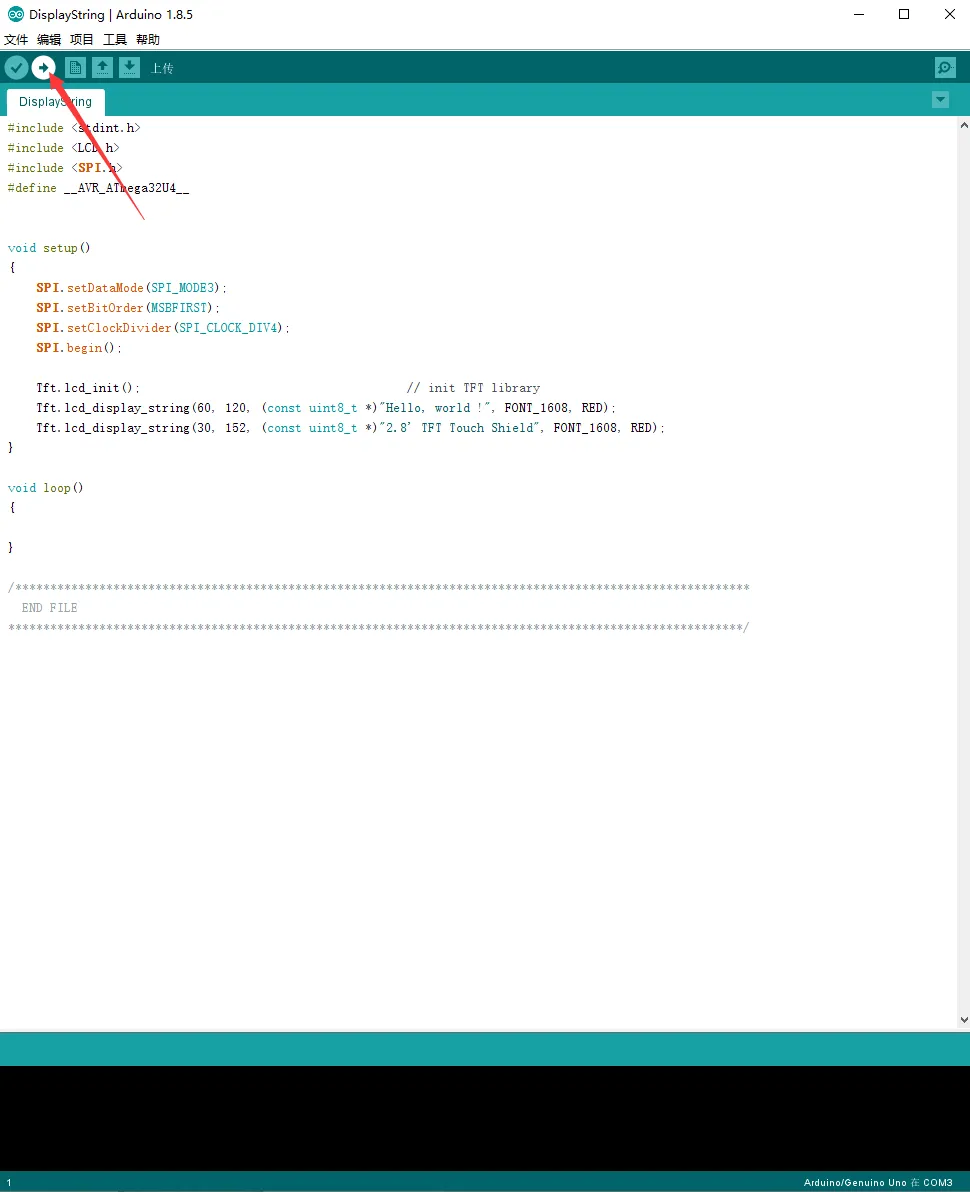Open the 编辑 menu
This screenshot has height=1192, width=970.
49,40
